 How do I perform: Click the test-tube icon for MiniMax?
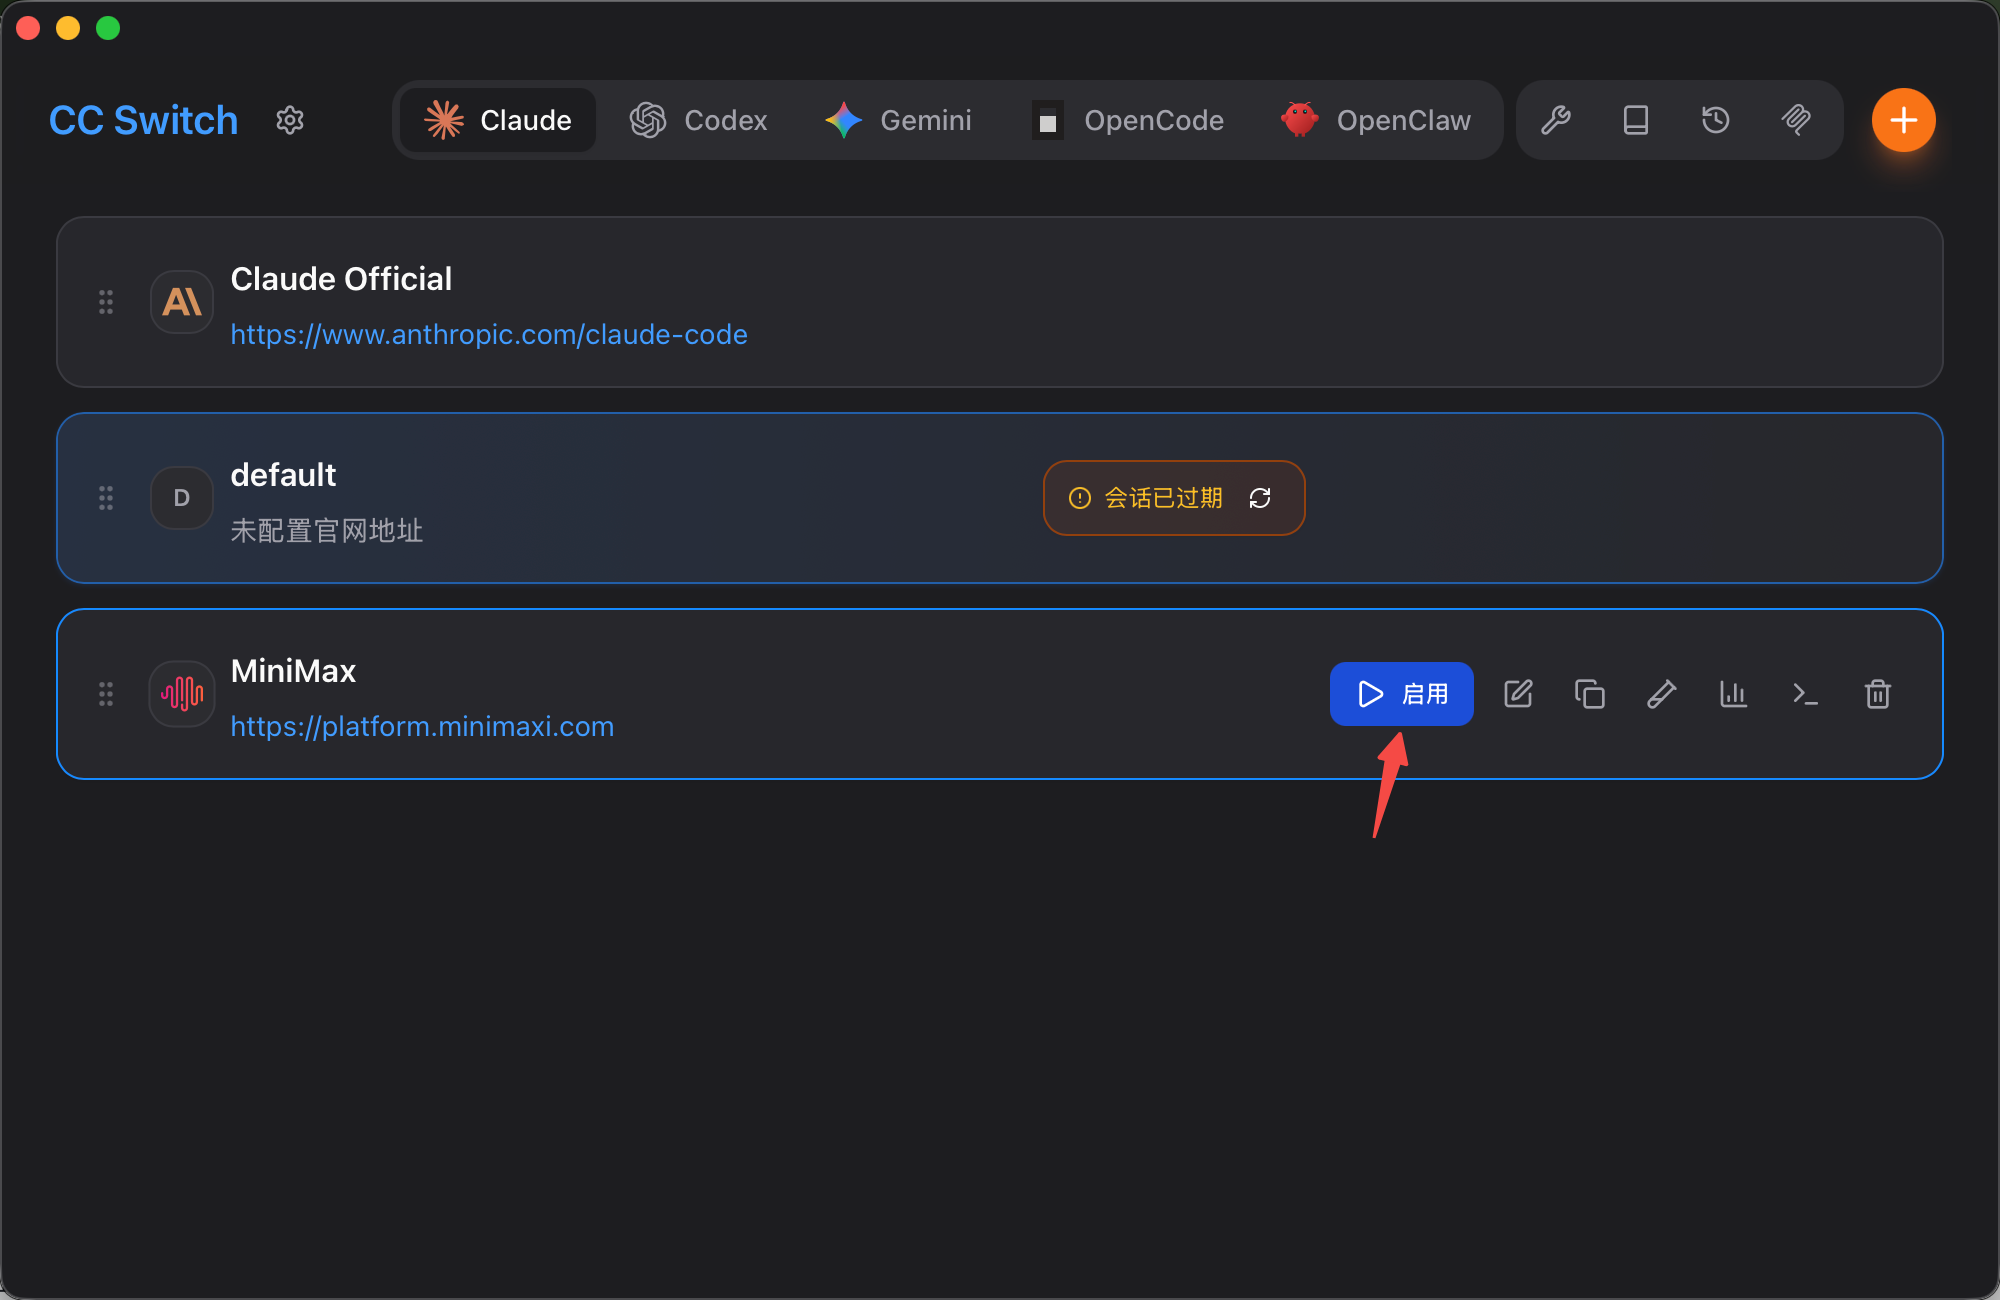click(1662, 694)
